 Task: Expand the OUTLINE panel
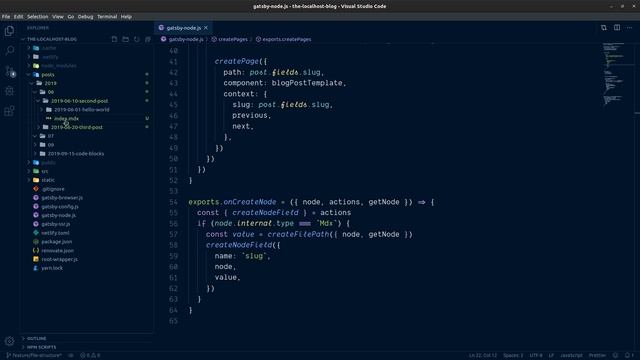(37, 338)
